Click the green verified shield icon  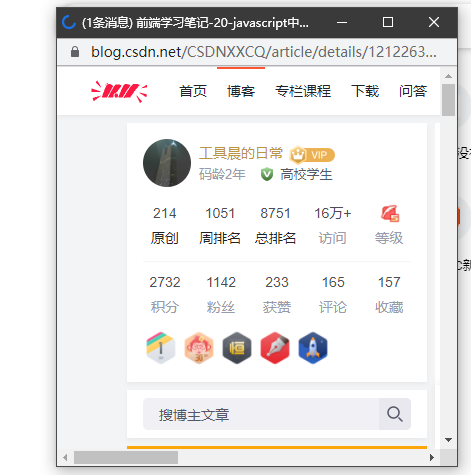[x=267, y=174]
